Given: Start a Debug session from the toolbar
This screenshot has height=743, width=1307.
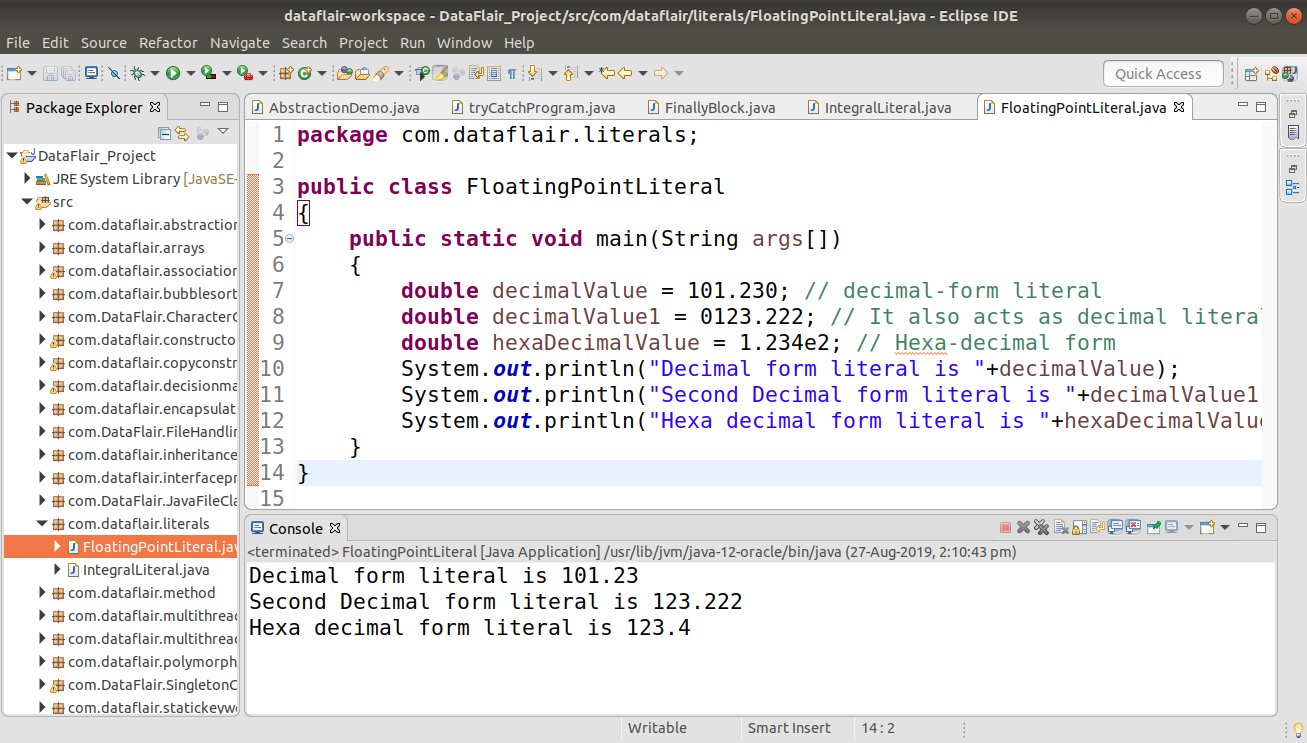Looking at the screenshot, I should tap(139, 73).
